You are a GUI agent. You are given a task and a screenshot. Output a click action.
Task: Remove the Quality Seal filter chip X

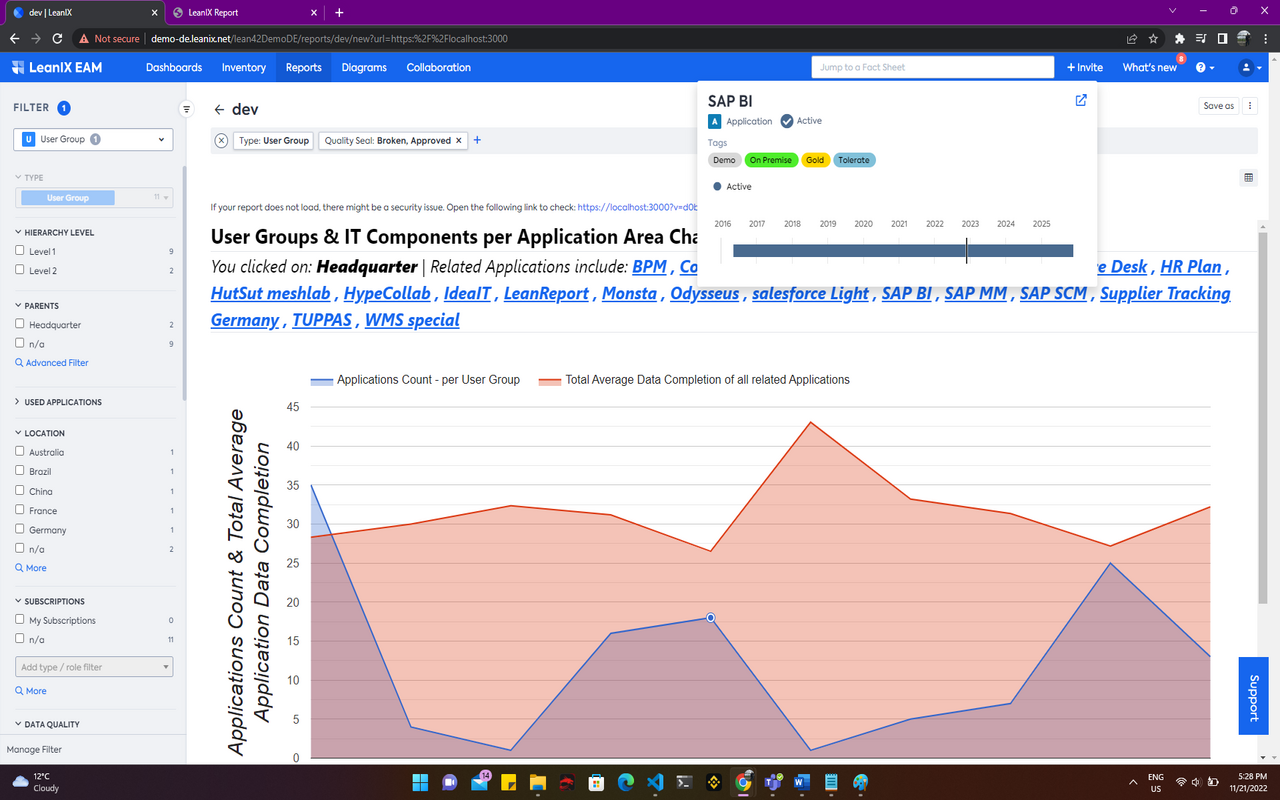(459, 141)
